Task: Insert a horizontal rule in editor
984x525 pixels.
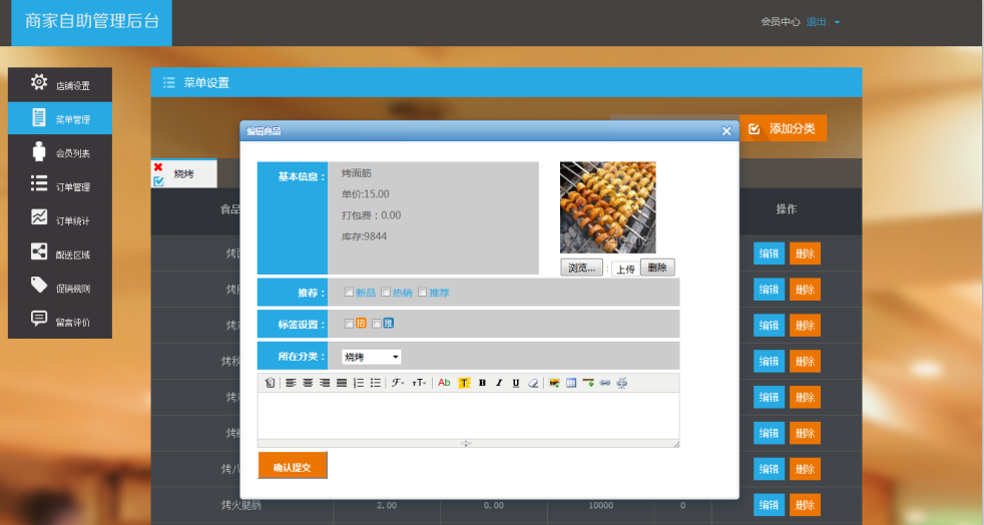Action: [588, 383]
